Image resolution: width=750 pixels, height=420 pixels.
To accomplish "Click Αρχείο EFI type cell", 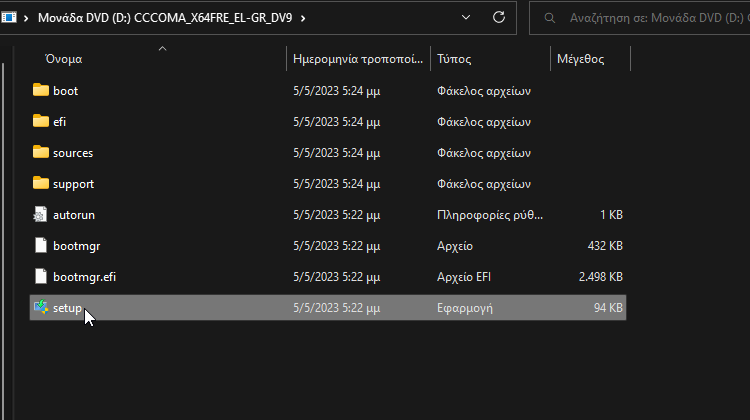I will click(x=463, y=277).
